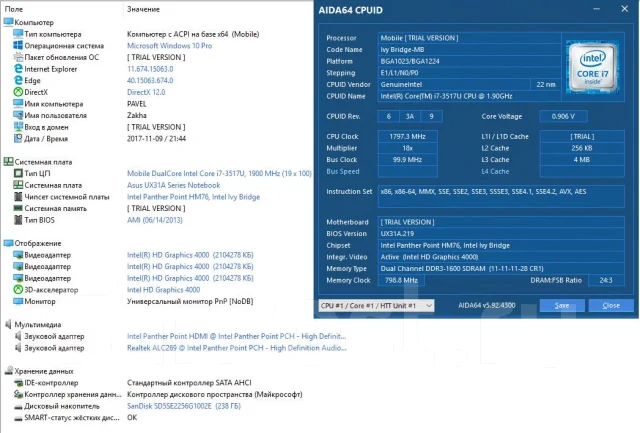Open the Intel Panther Point HDMI audio link
The width and height of the screenshot is (640, 433).
236,336
